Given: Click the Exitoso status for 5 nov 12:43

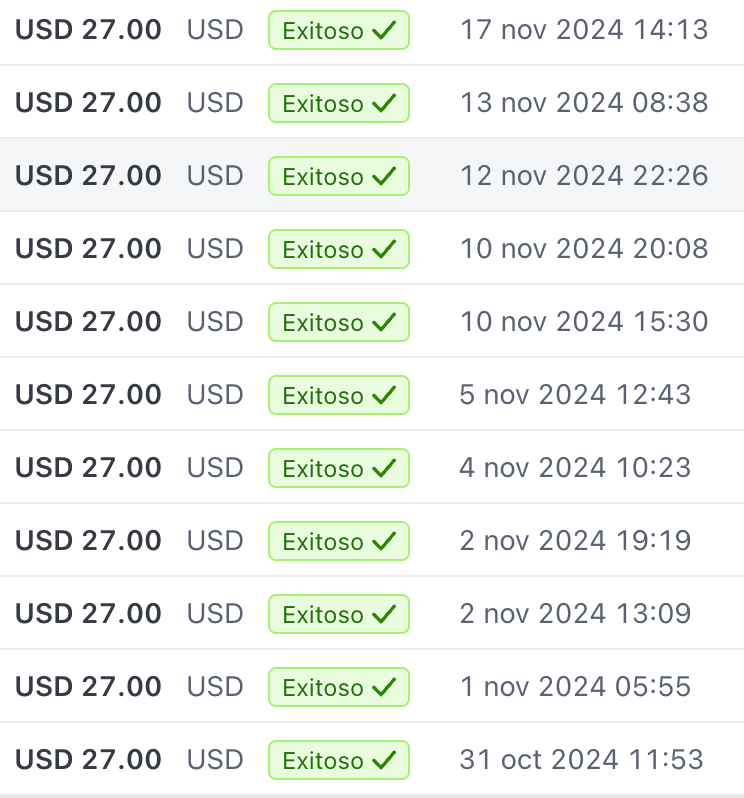Looking at the screenshot, I should click(x=338, y=395).
